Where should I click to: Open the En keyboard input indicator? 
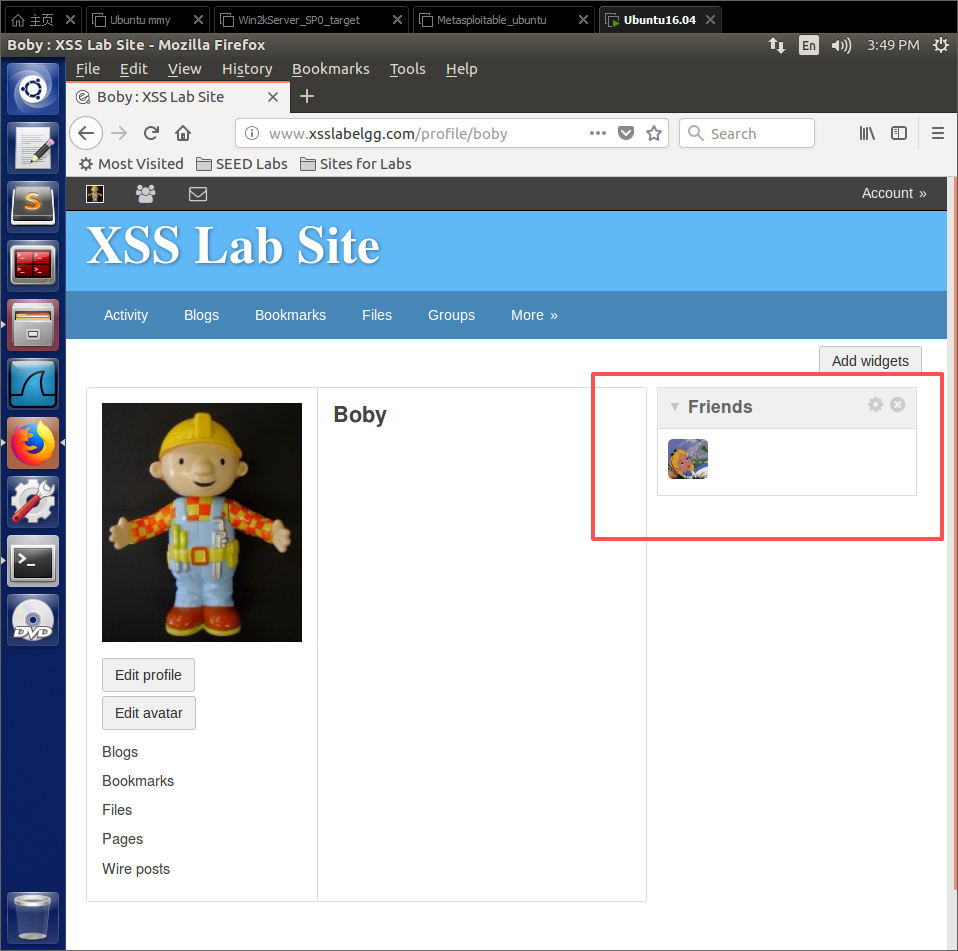coord(808,45)
